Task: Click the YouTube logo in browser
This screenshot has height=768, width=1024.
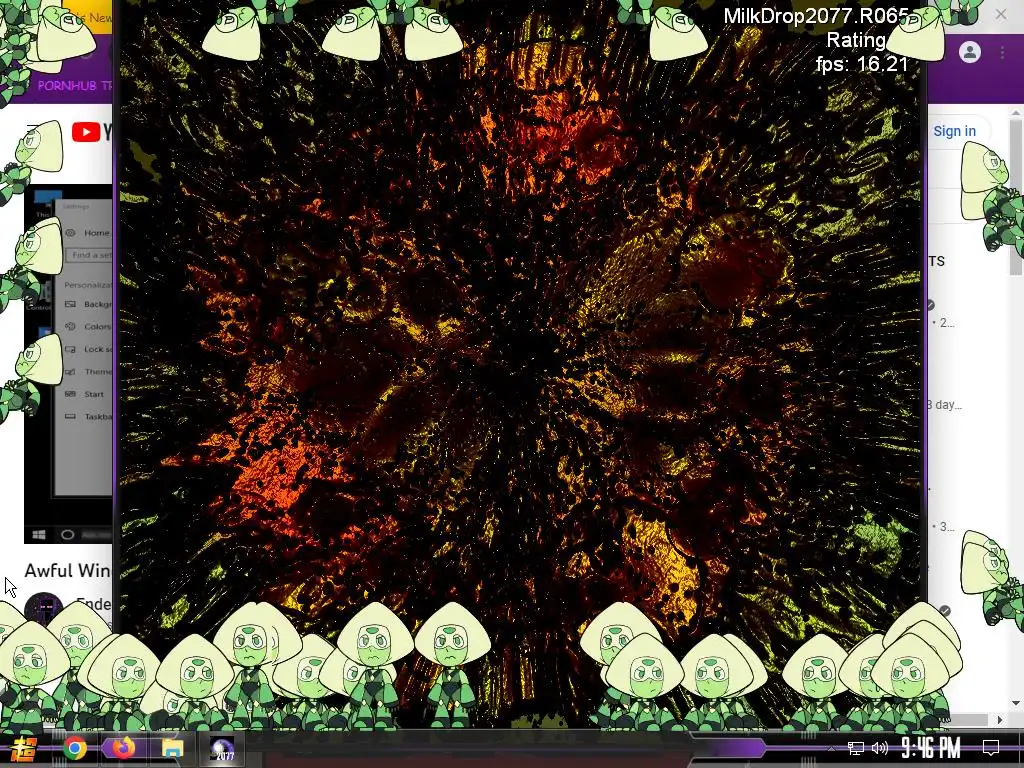Action: [91, 132]
